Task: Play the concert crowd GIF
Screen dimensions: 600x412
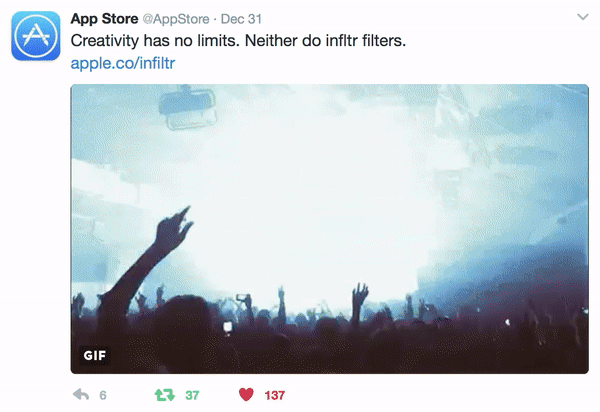Action: pos(329,229)
